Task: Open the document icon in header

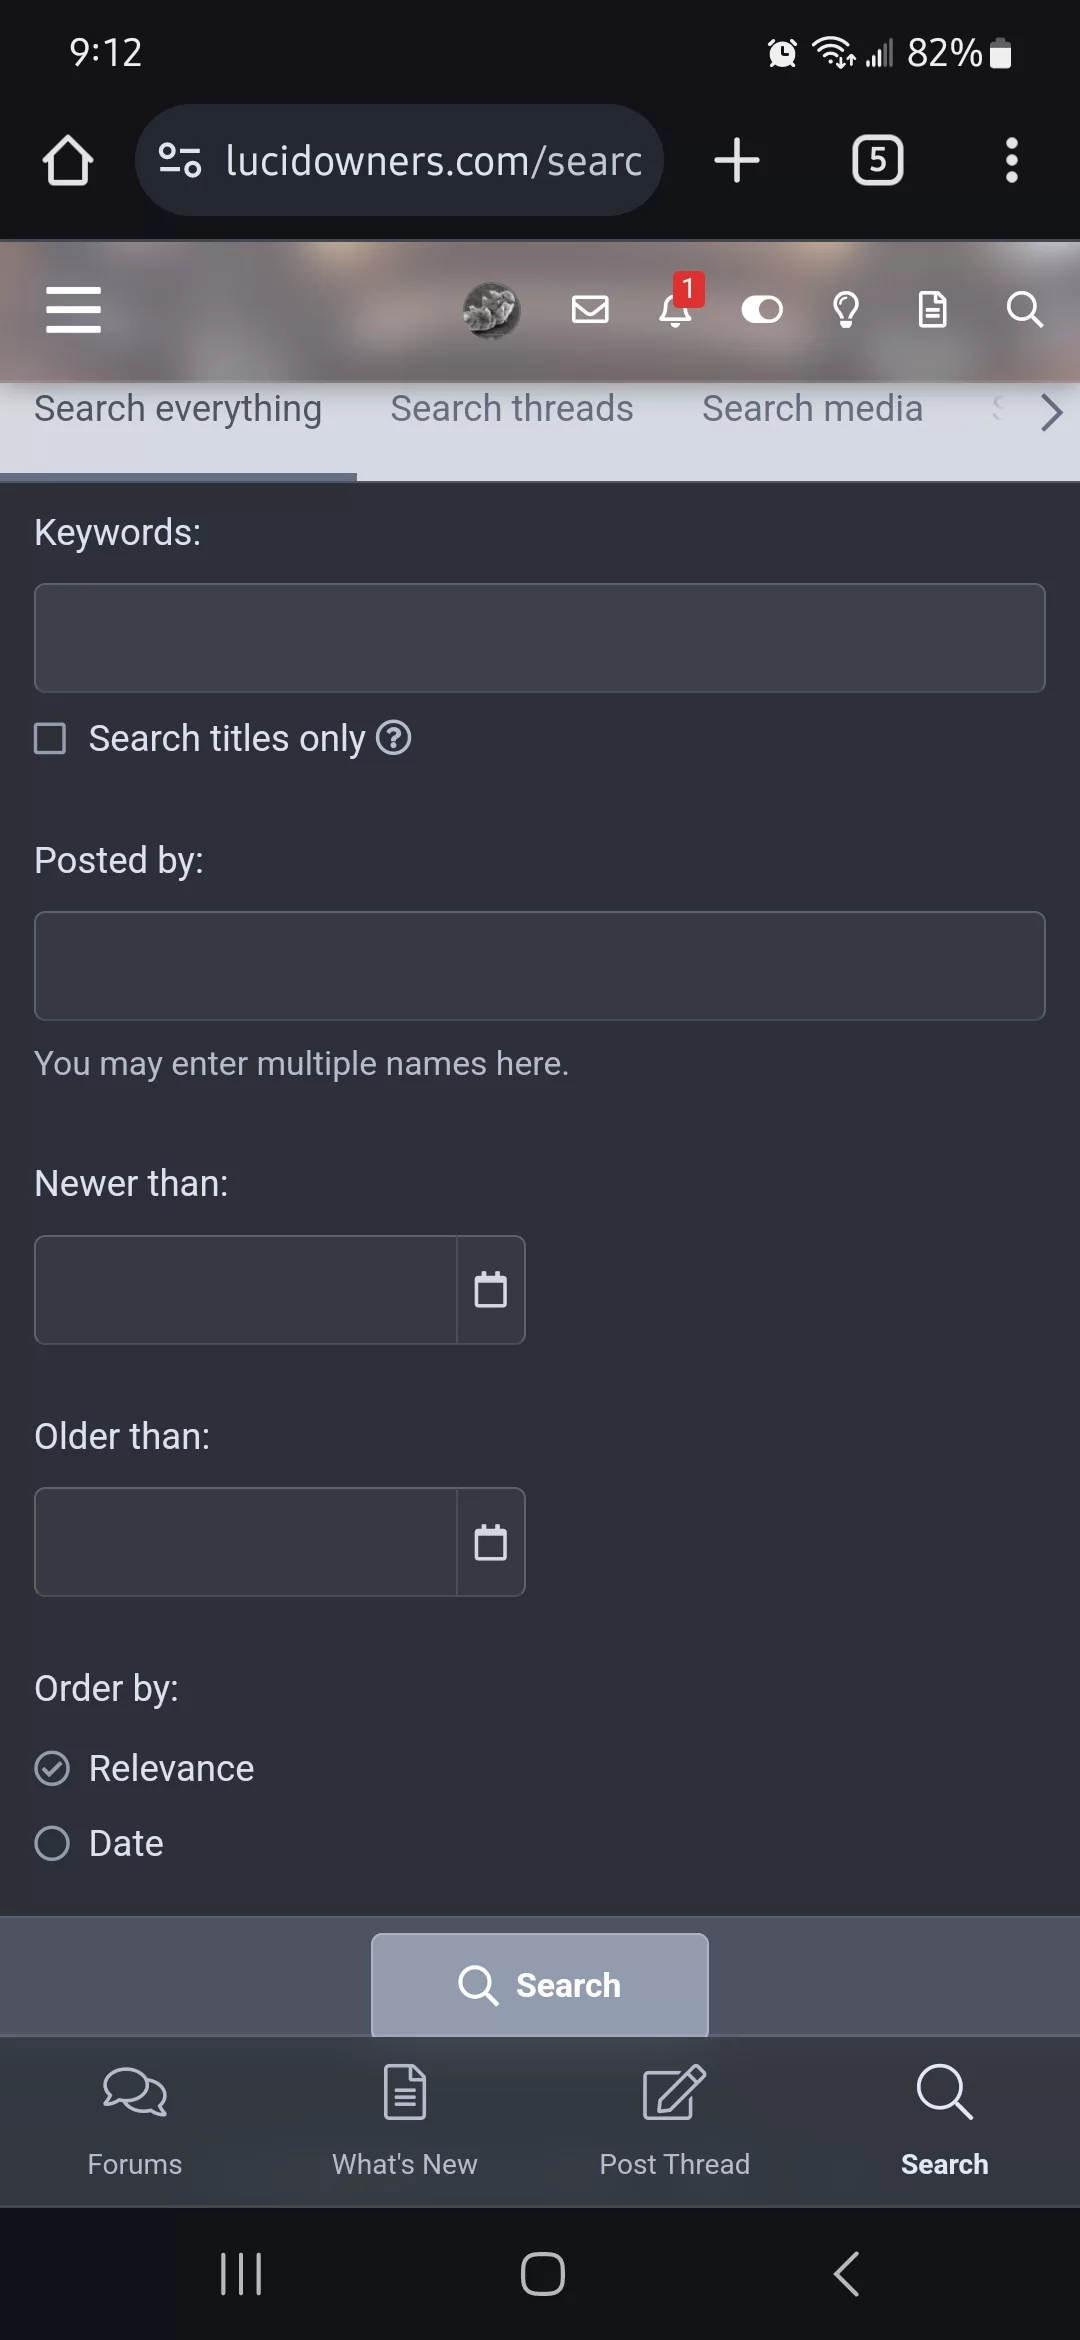Action: click(x=932, y=310)
